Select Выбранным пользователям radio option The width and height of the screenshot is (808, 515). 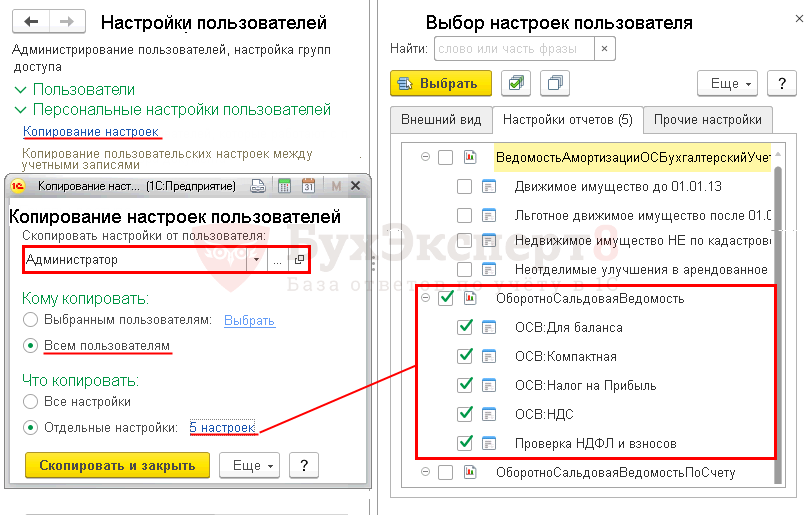[x=31, y=320]
